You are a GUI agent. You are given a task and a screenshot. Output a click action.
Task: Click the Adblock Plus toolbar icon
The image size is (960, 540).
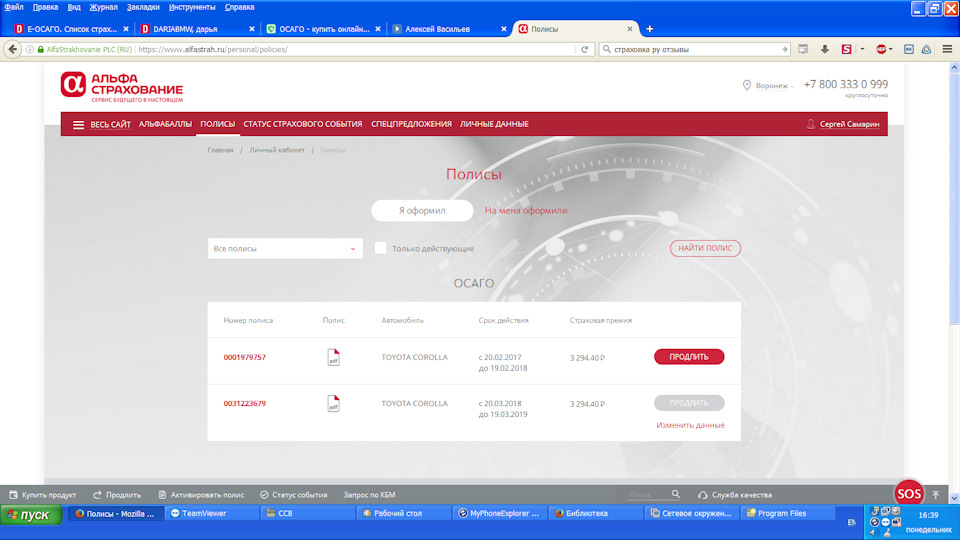883,49
